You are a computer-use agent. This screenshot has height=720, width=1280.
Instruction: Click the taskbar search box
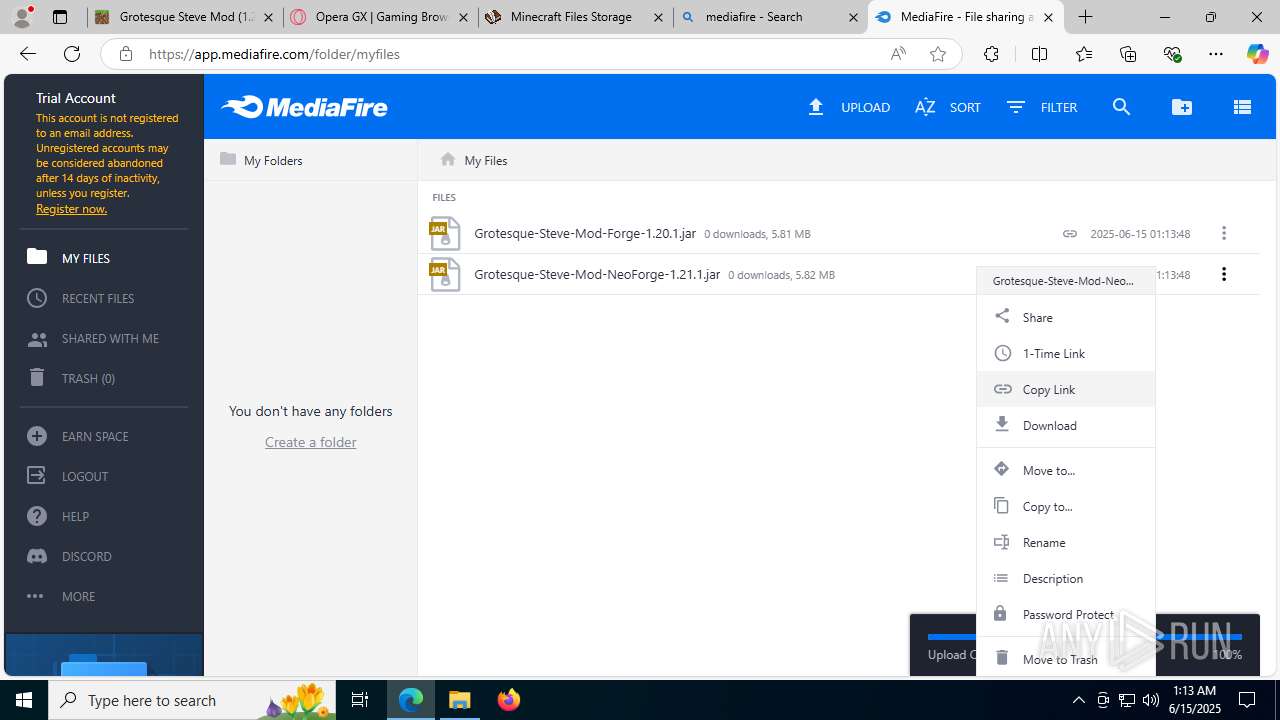click(x=192, y=700)
